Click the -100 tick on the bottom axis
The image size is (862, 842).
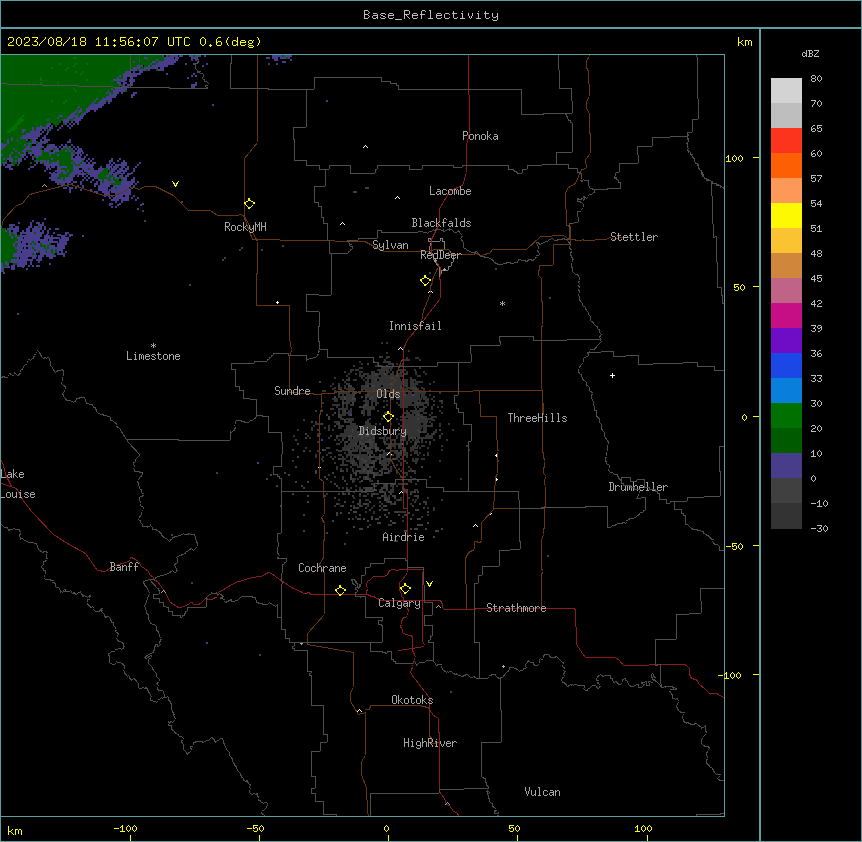point(125,828)
